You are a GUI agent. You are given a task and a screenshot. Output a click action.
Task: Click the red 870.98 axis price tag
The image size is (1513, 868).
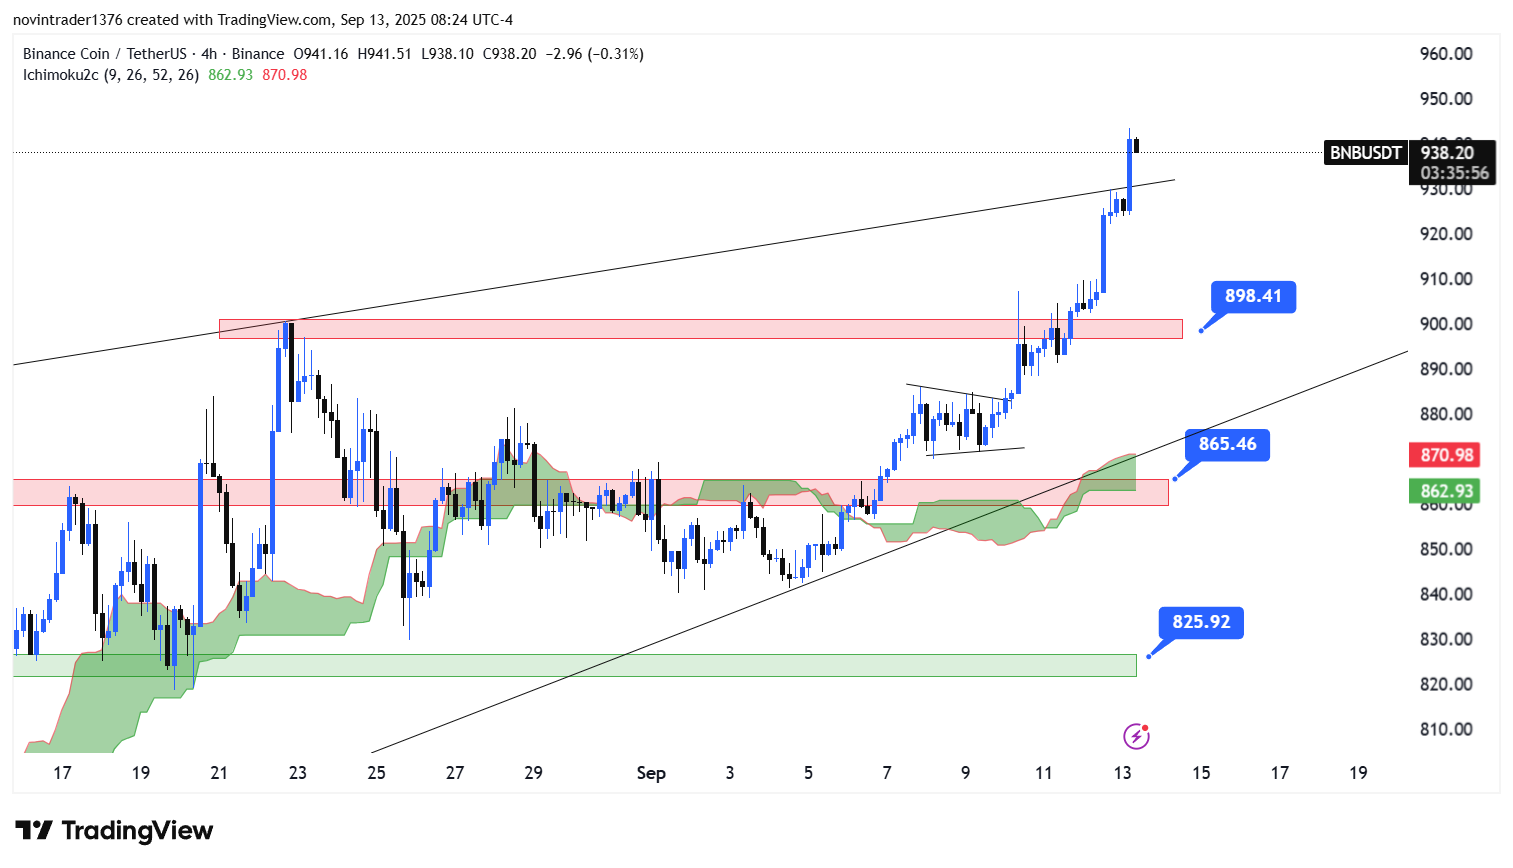(x=1447, y=455)
